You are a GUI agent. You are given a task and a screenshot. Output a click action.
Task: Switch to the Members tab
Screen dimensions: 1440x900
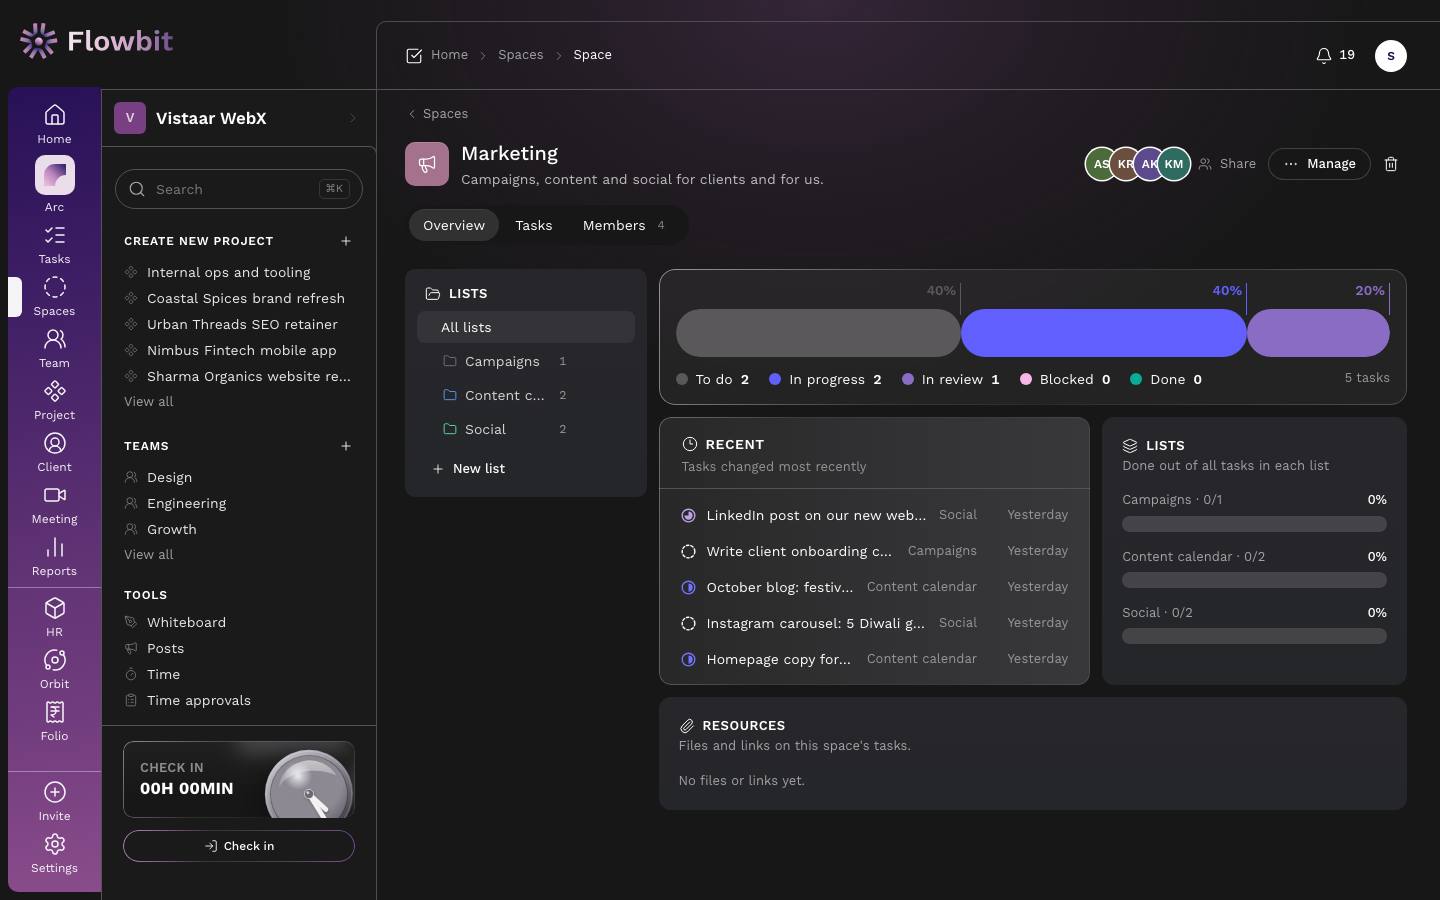[x=624, y=226]
